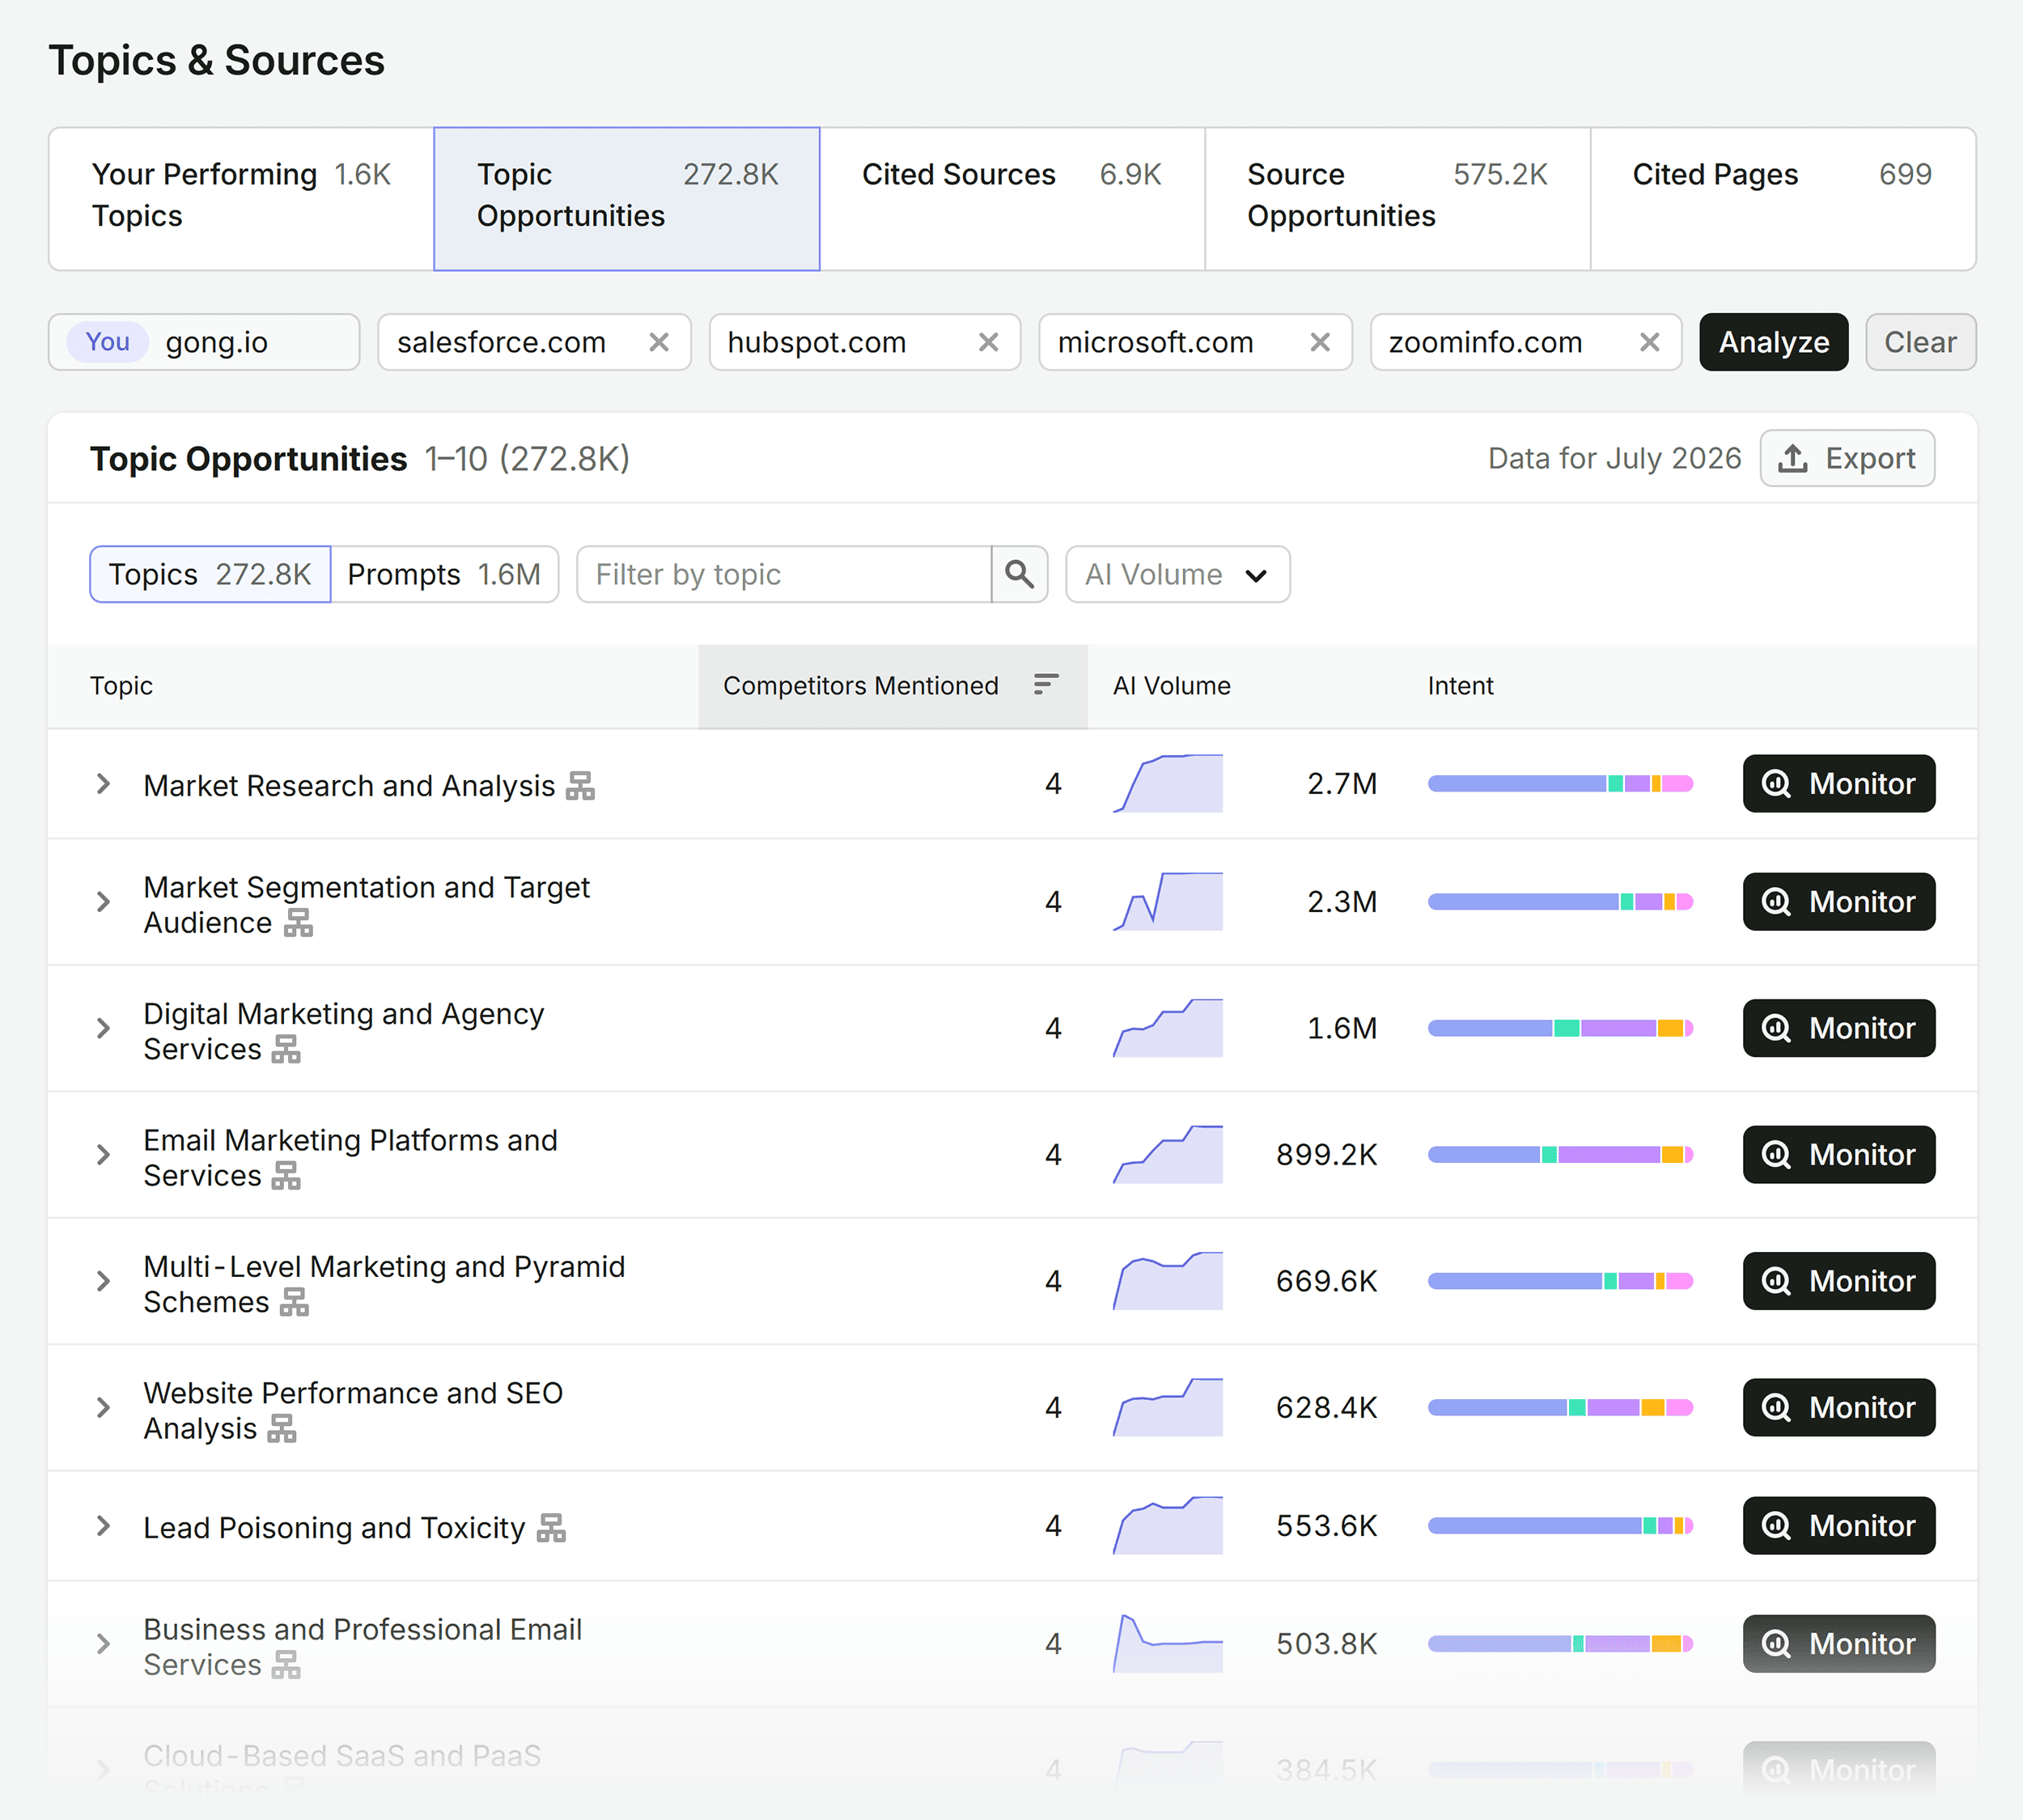Viewport: 2023px width, 1820px height.
Task: Open the Source Opportunities tab
Action: [1397, 198]
